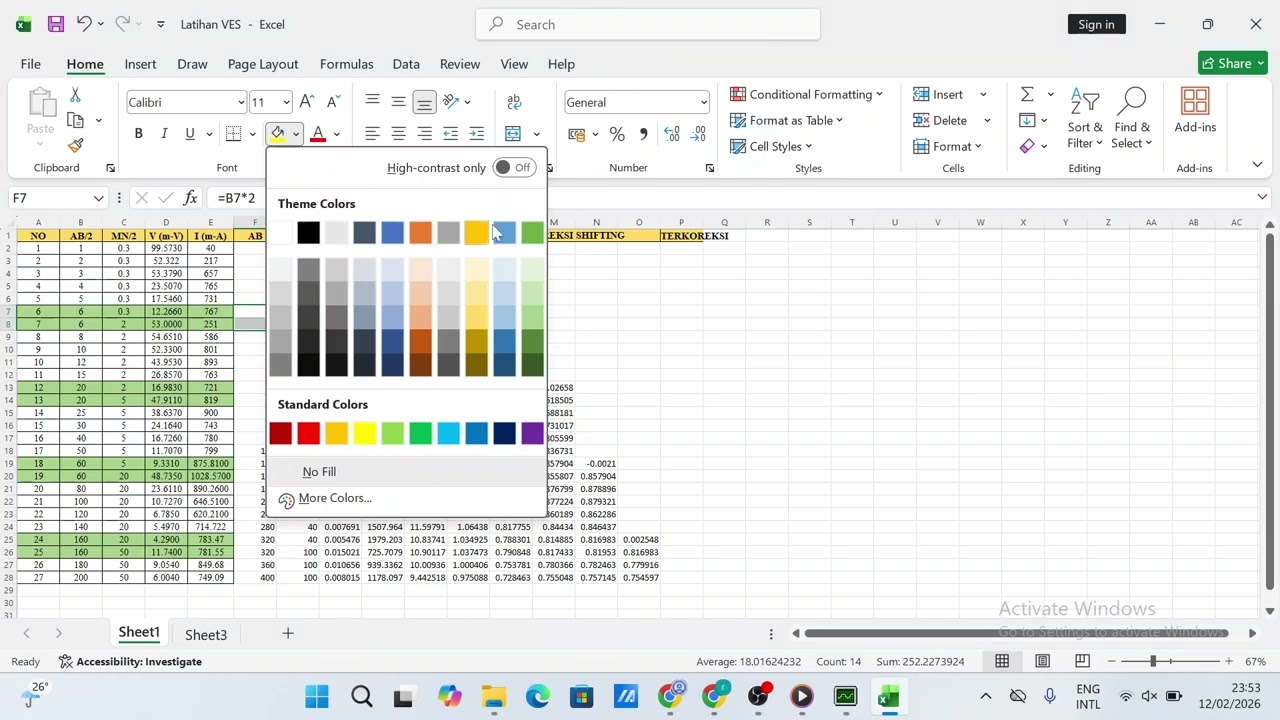
Task: Click the Undo arrow icon
Action: (85, 24)
